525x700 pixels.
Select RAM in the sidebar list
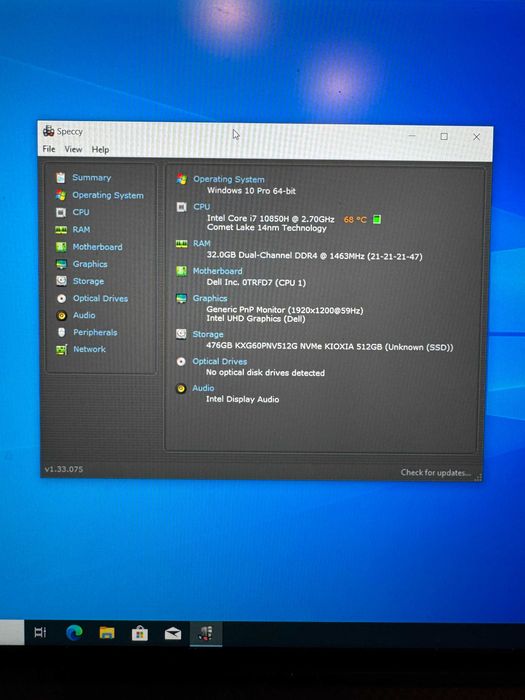pos(81,229)
